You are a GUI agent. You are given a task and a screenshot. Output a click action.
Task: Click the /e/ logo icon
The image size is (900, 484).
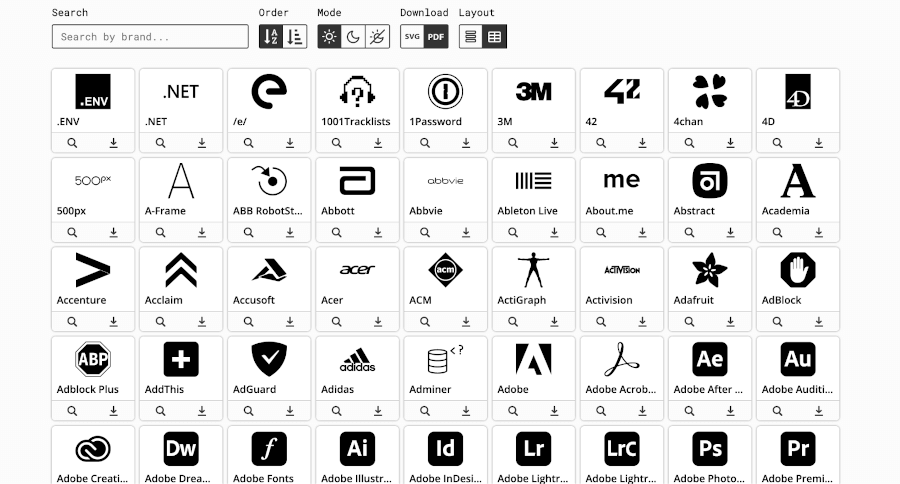coord(269,91)
